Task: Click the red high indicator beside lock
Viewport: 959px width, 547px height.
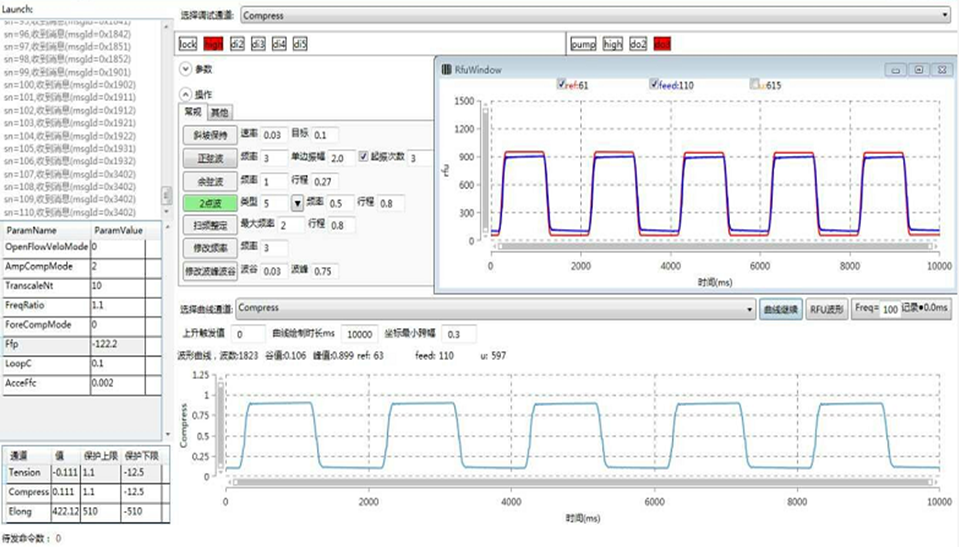Action: (213, 45)
